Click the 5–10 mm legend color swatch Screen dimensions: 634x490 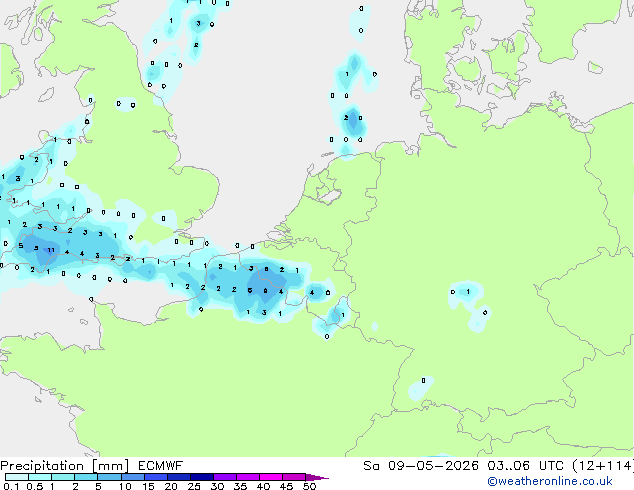click(x=109, y=477)
